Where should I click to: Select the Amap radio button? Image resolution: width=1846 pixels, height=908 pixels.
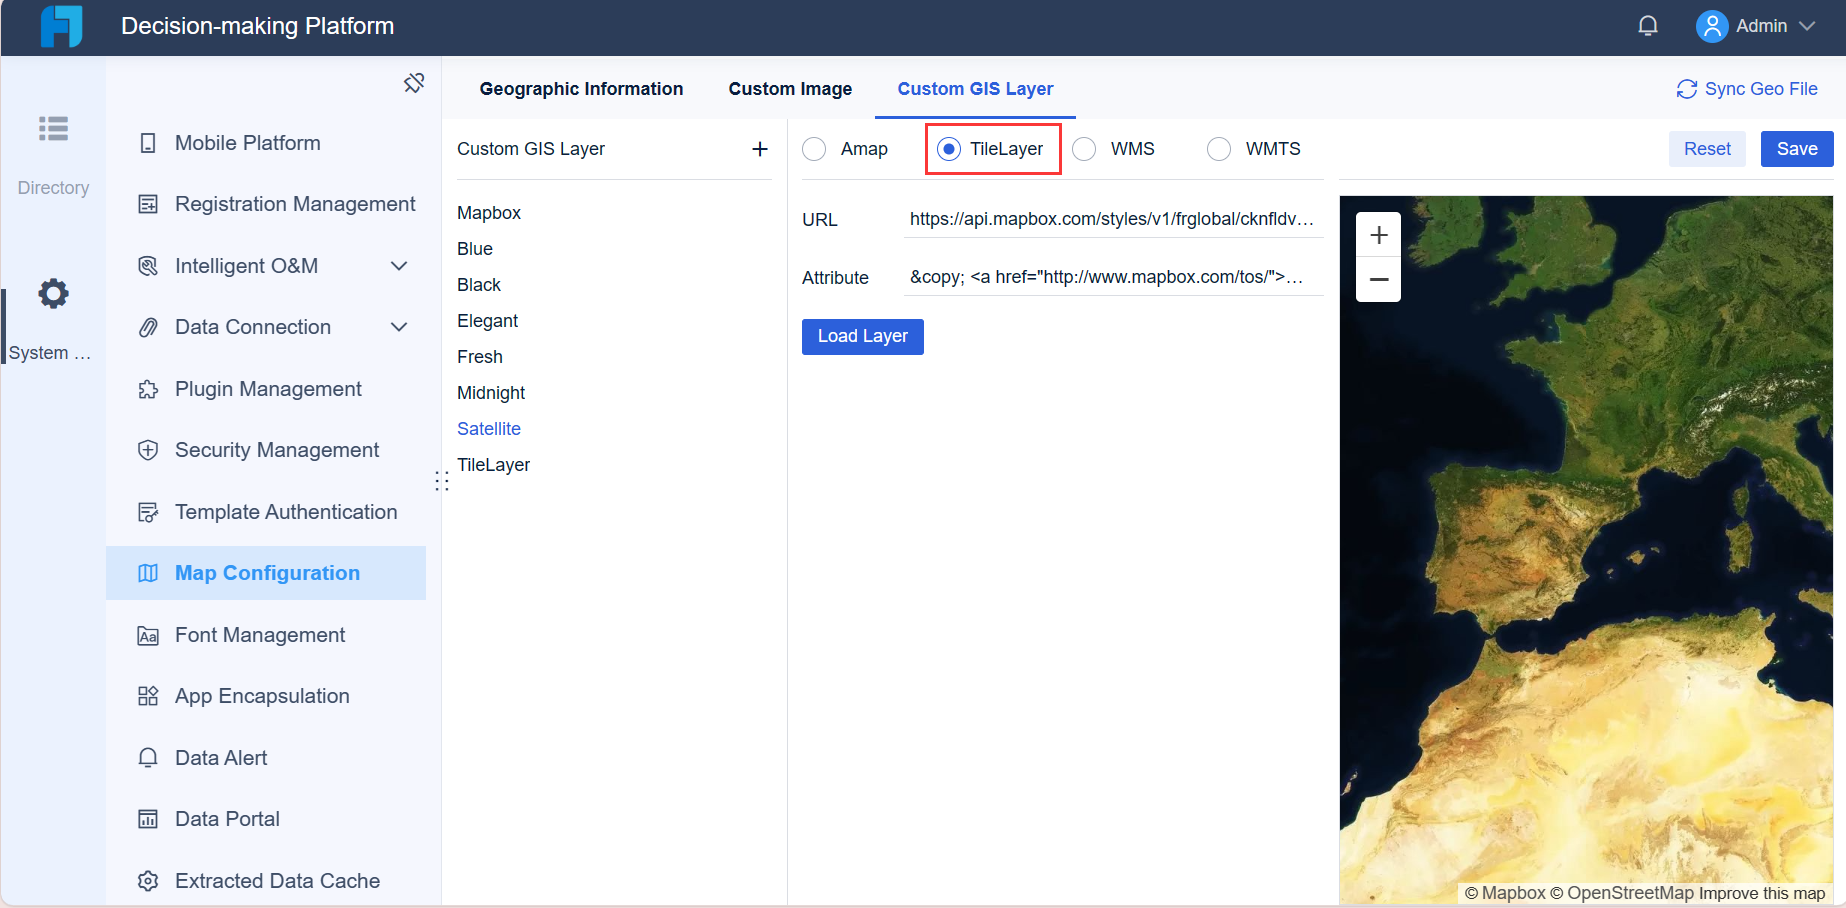click(815, 148)
